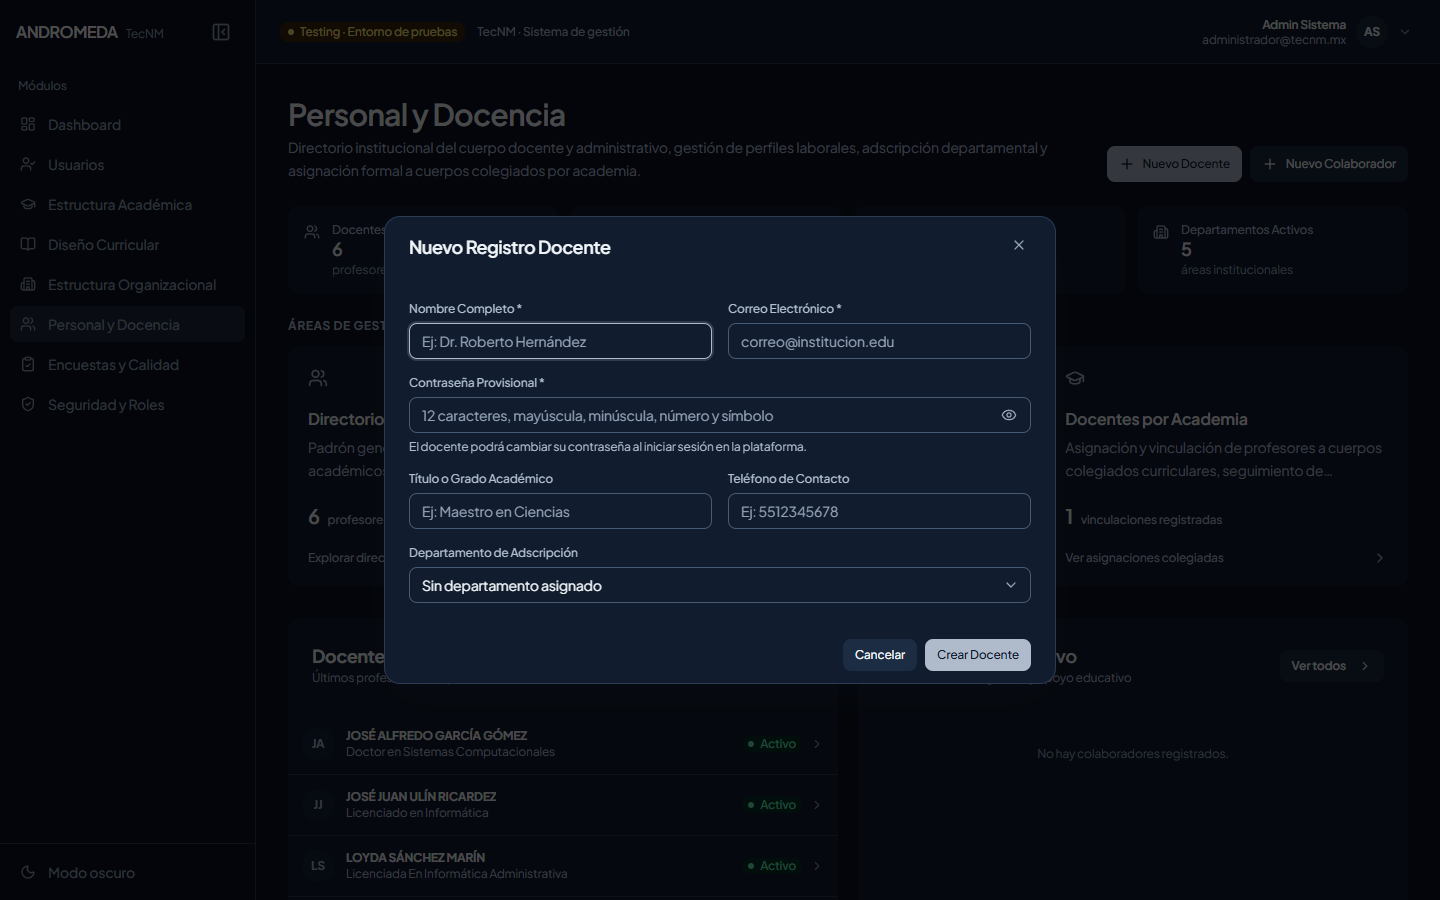Open the Admin Sistema account dropdown chevron
This screenshot has height=900, width=1440.
coord(1405,32)
